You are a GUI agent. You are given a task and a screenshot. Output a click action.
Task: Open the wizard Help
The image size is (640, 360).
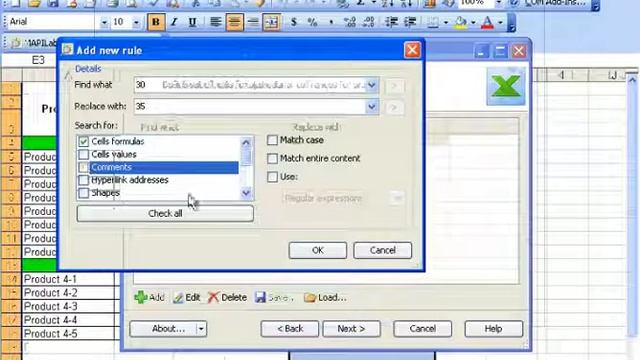pos(493,329)
